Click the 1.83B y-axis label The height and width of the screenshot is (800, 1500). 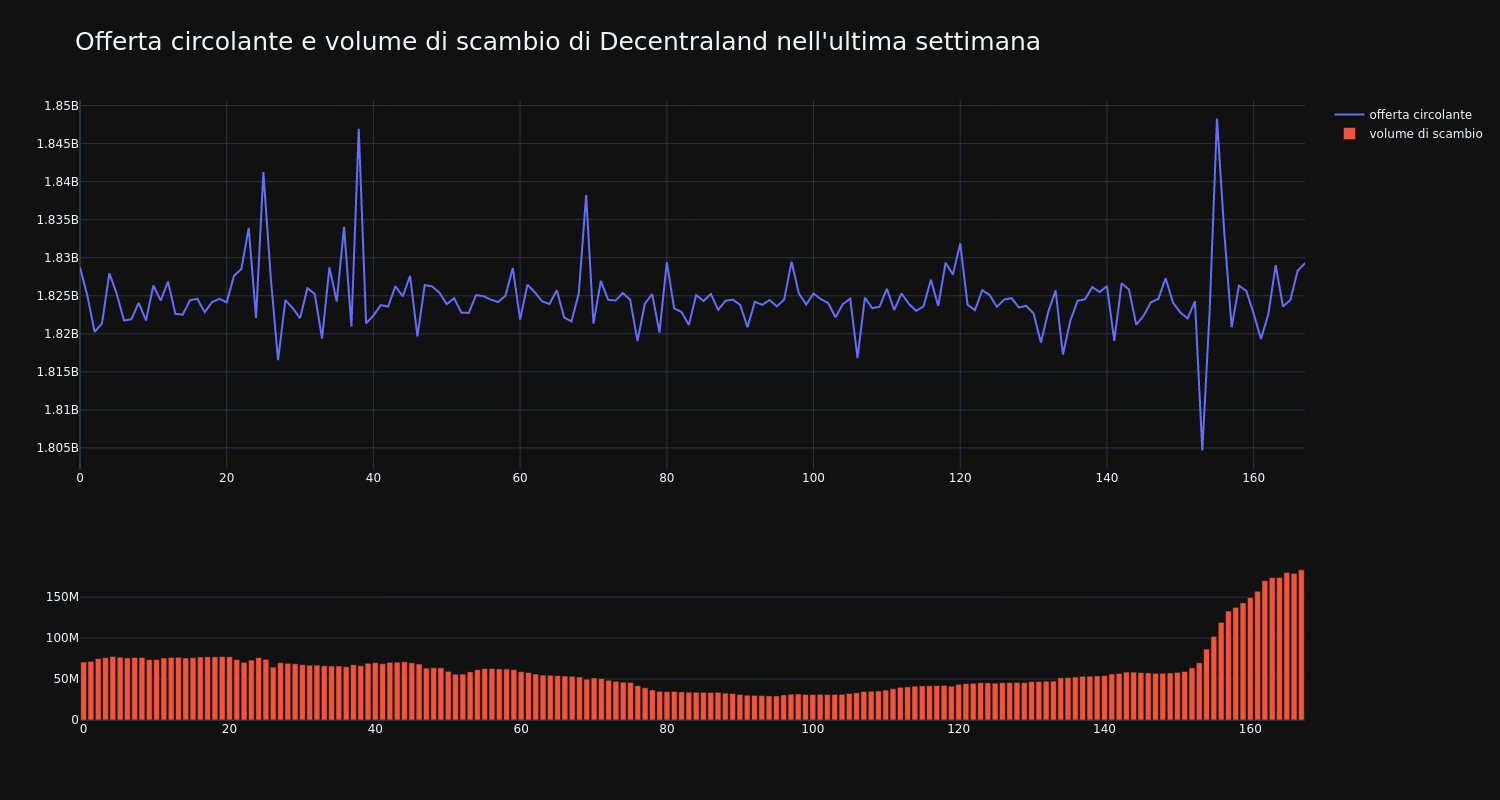click(60, 258)
